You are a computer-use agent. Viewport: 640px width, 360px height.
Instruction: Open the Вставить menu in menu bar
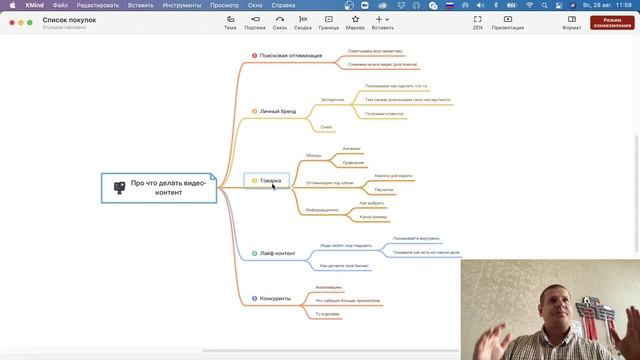click(140, 5)
